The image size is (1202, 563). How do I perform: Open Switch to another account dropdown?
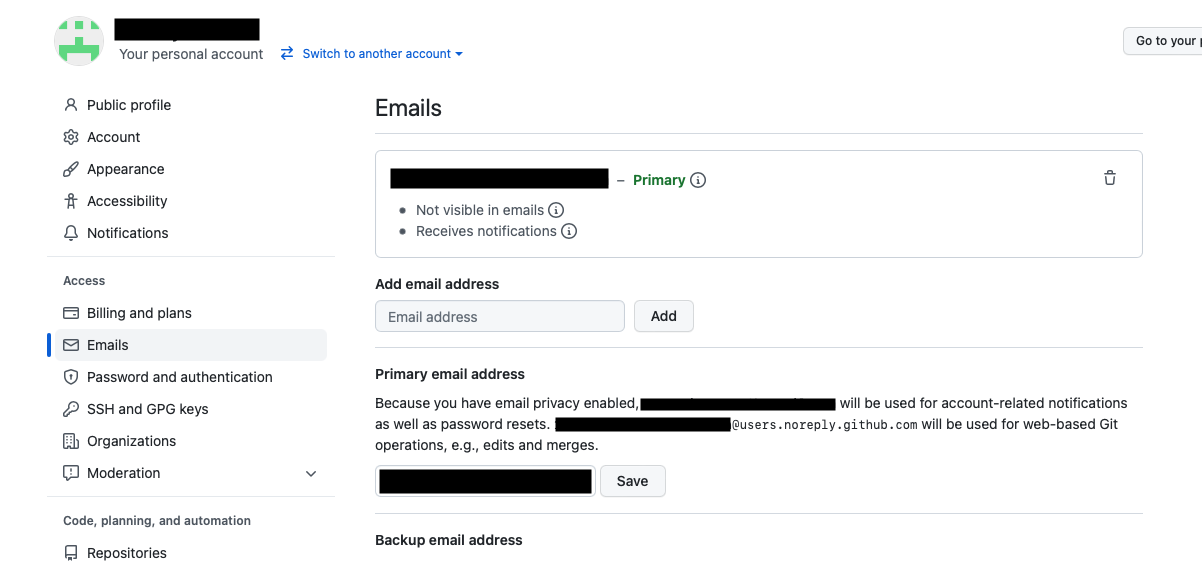pos(371,54)
